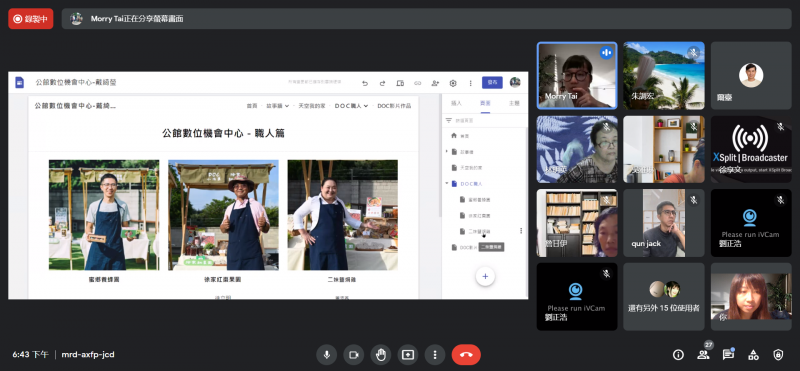800x371 pixels.
Task: Select the home page row with house icon
Action: 485,136
